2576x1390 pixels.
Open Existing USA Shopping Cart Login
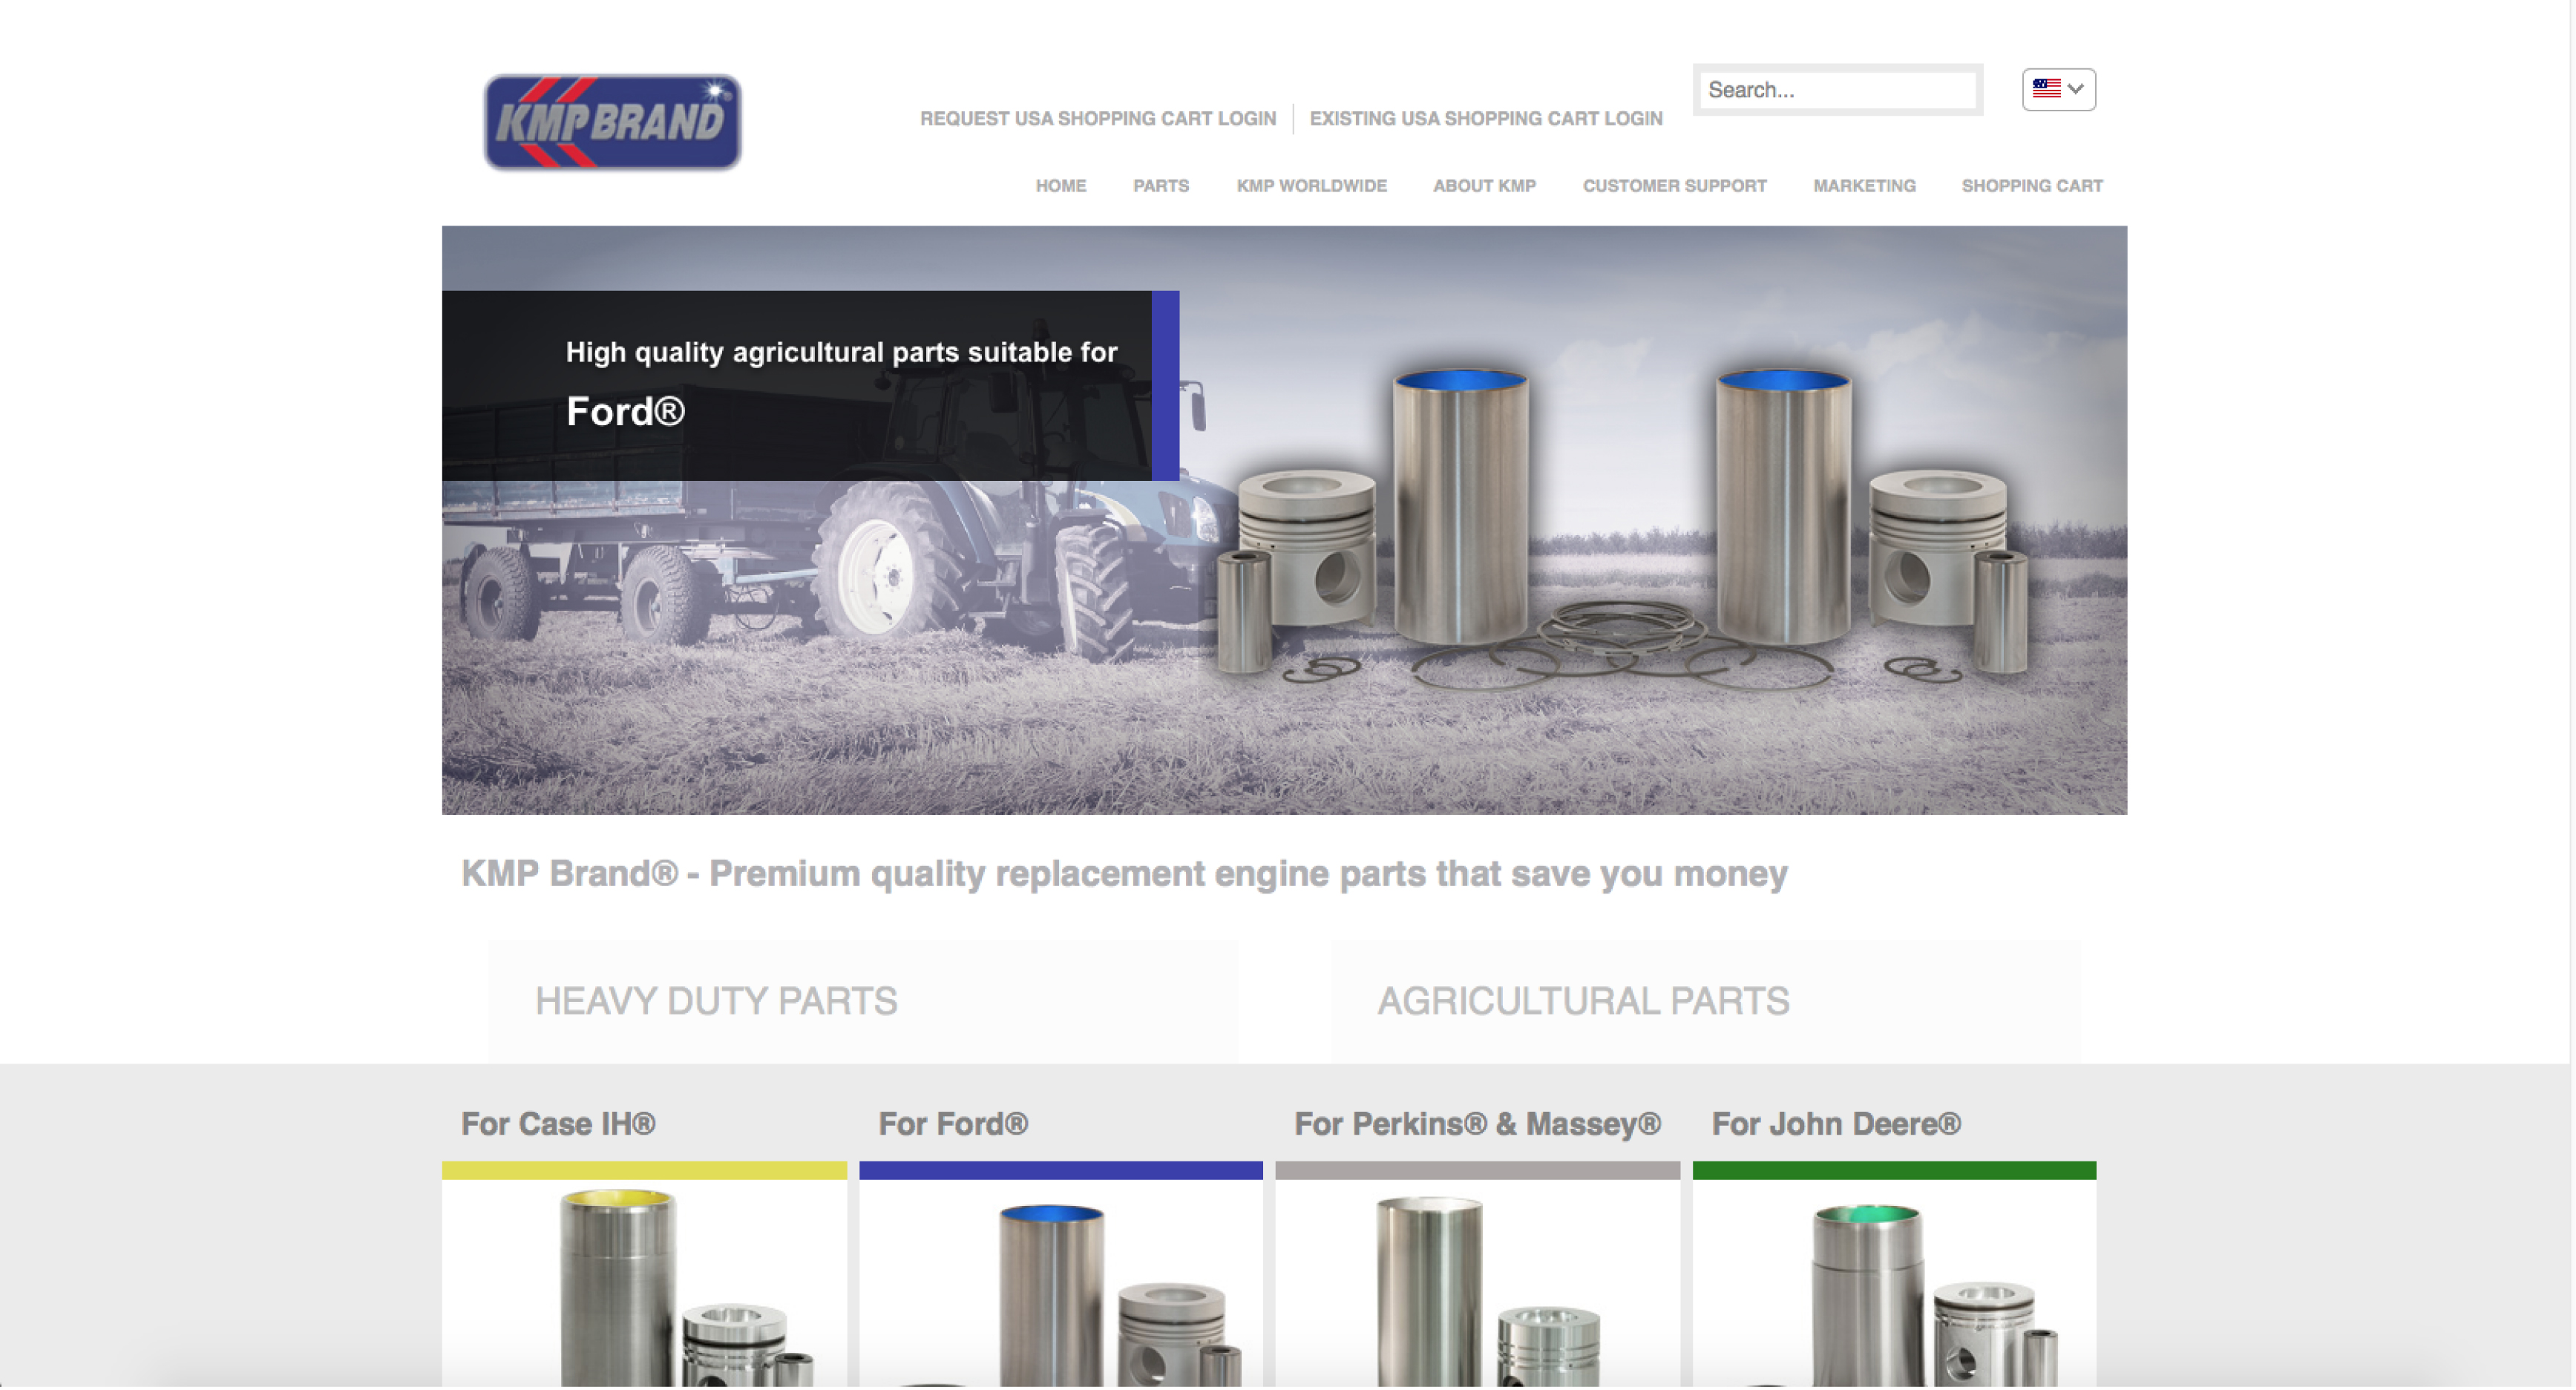1485,118
